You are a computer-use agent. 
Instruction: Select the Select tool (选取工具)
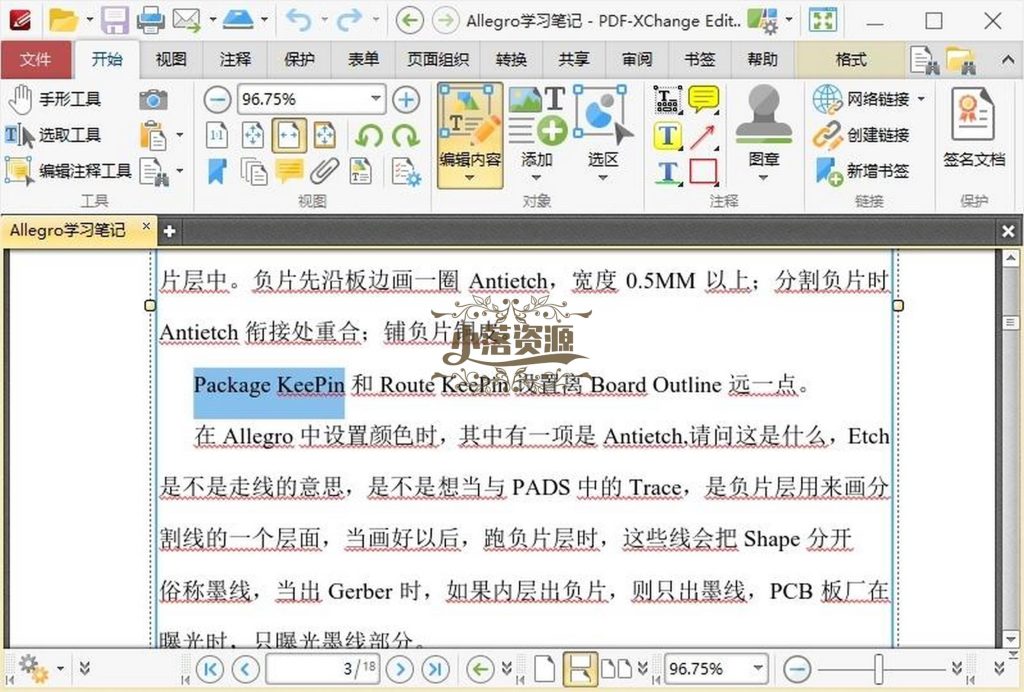click(54, 135)
